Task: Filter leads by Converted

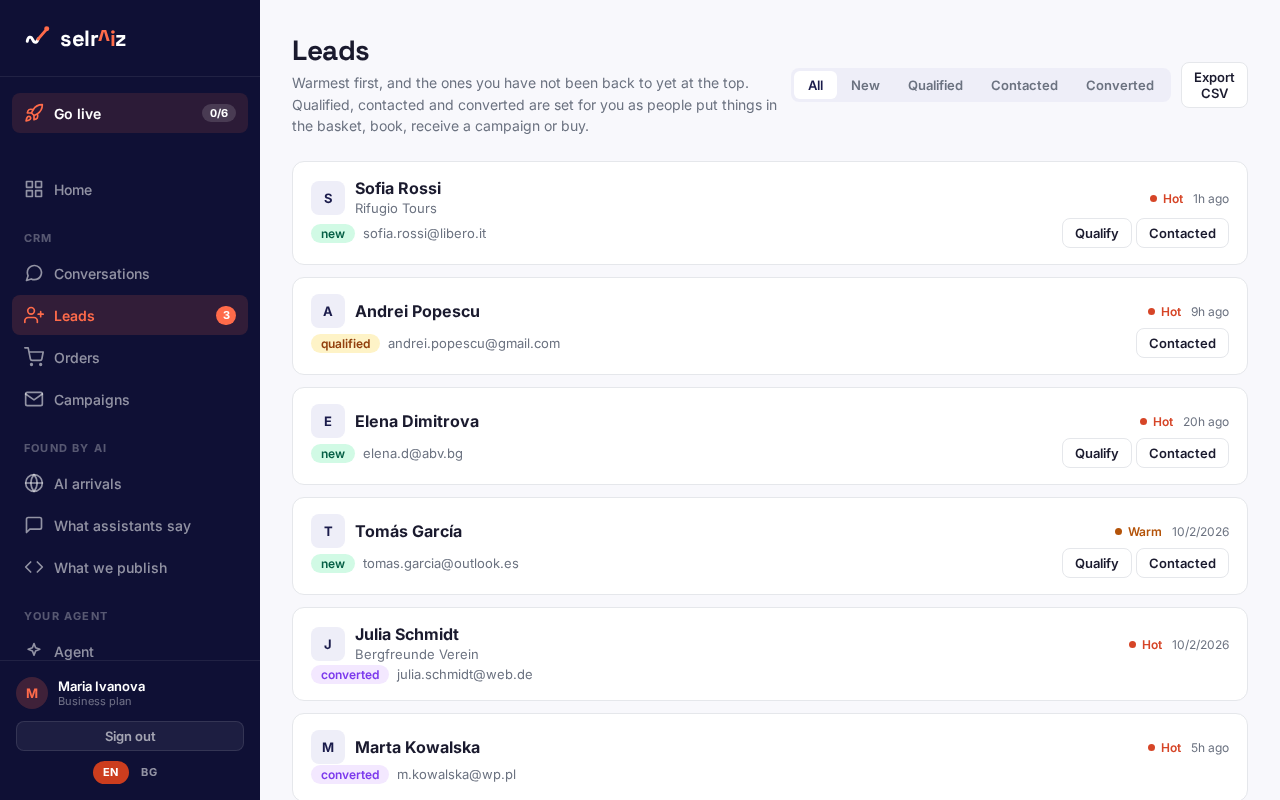Action: coord(1120,85)
